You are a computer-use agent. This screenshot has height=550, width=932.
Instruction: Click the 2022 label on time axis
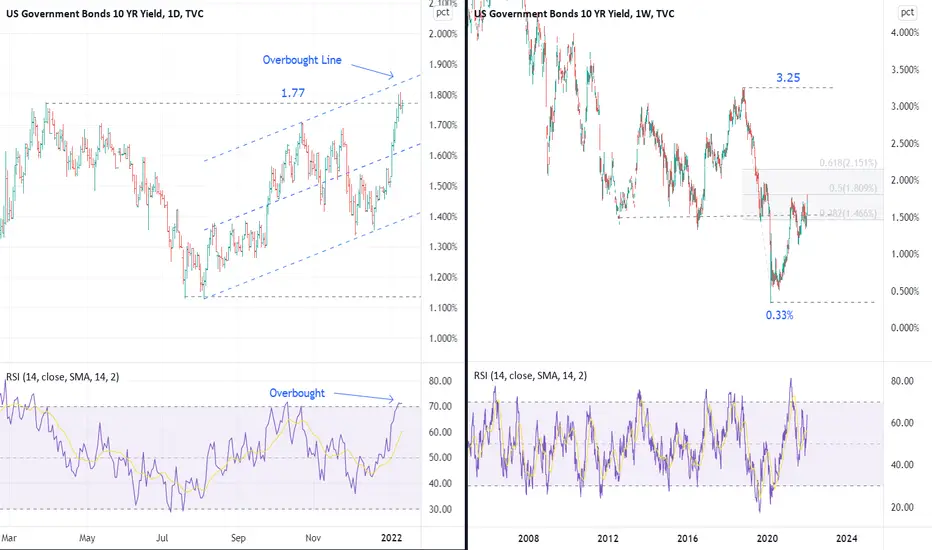pyautogui.click(x=391, y=538)
